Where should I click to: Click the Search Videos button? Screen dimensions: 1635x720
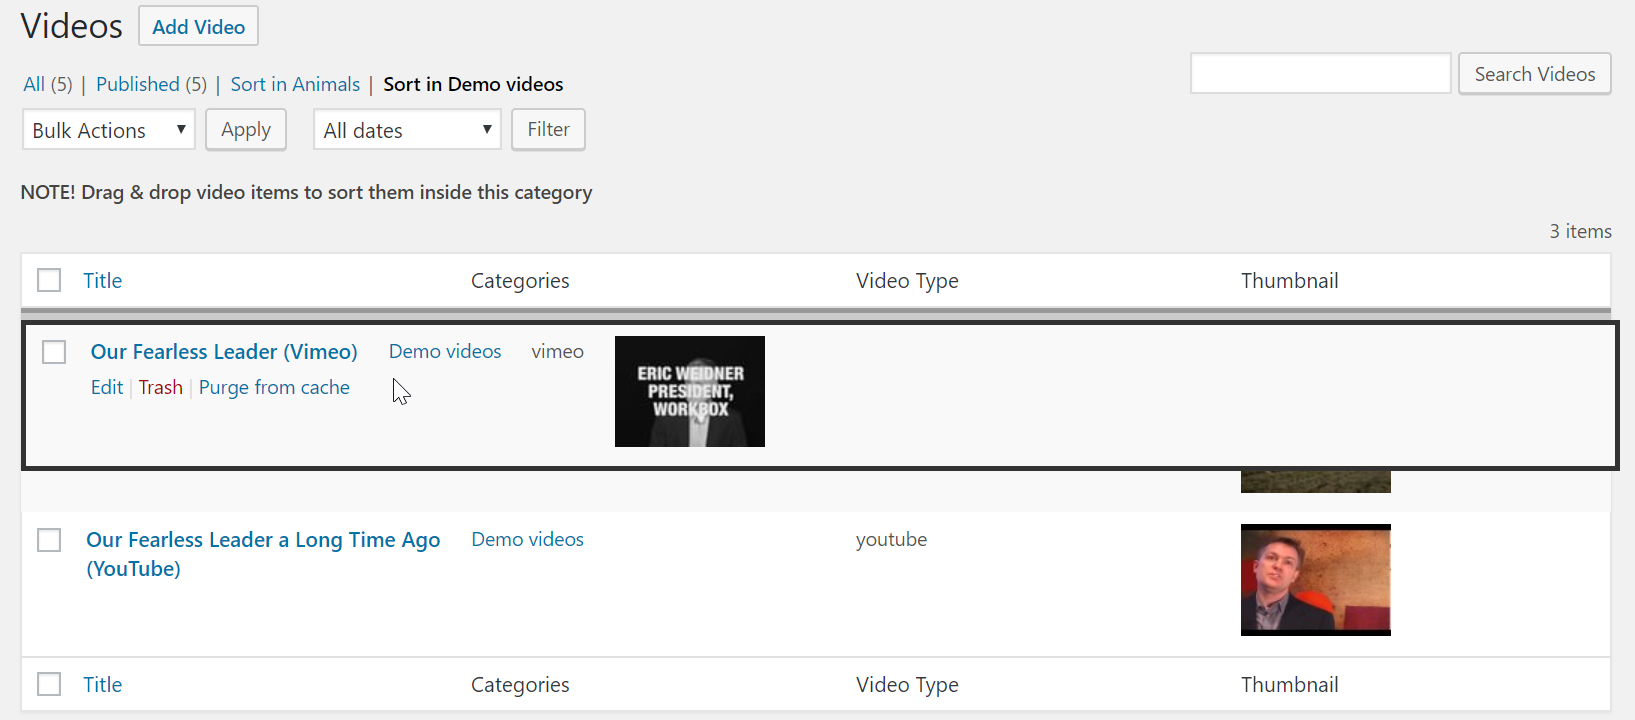(1534, 74)
